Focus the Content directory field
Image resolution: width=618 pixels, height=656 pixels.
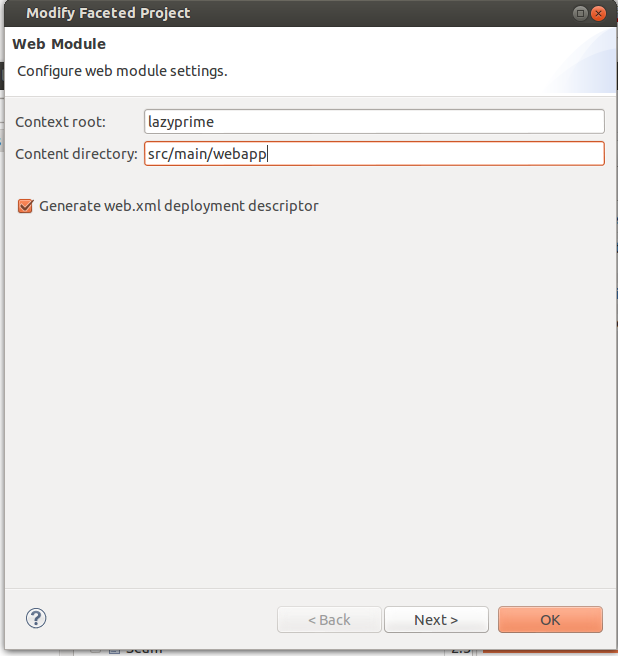(x=374, y=154)
